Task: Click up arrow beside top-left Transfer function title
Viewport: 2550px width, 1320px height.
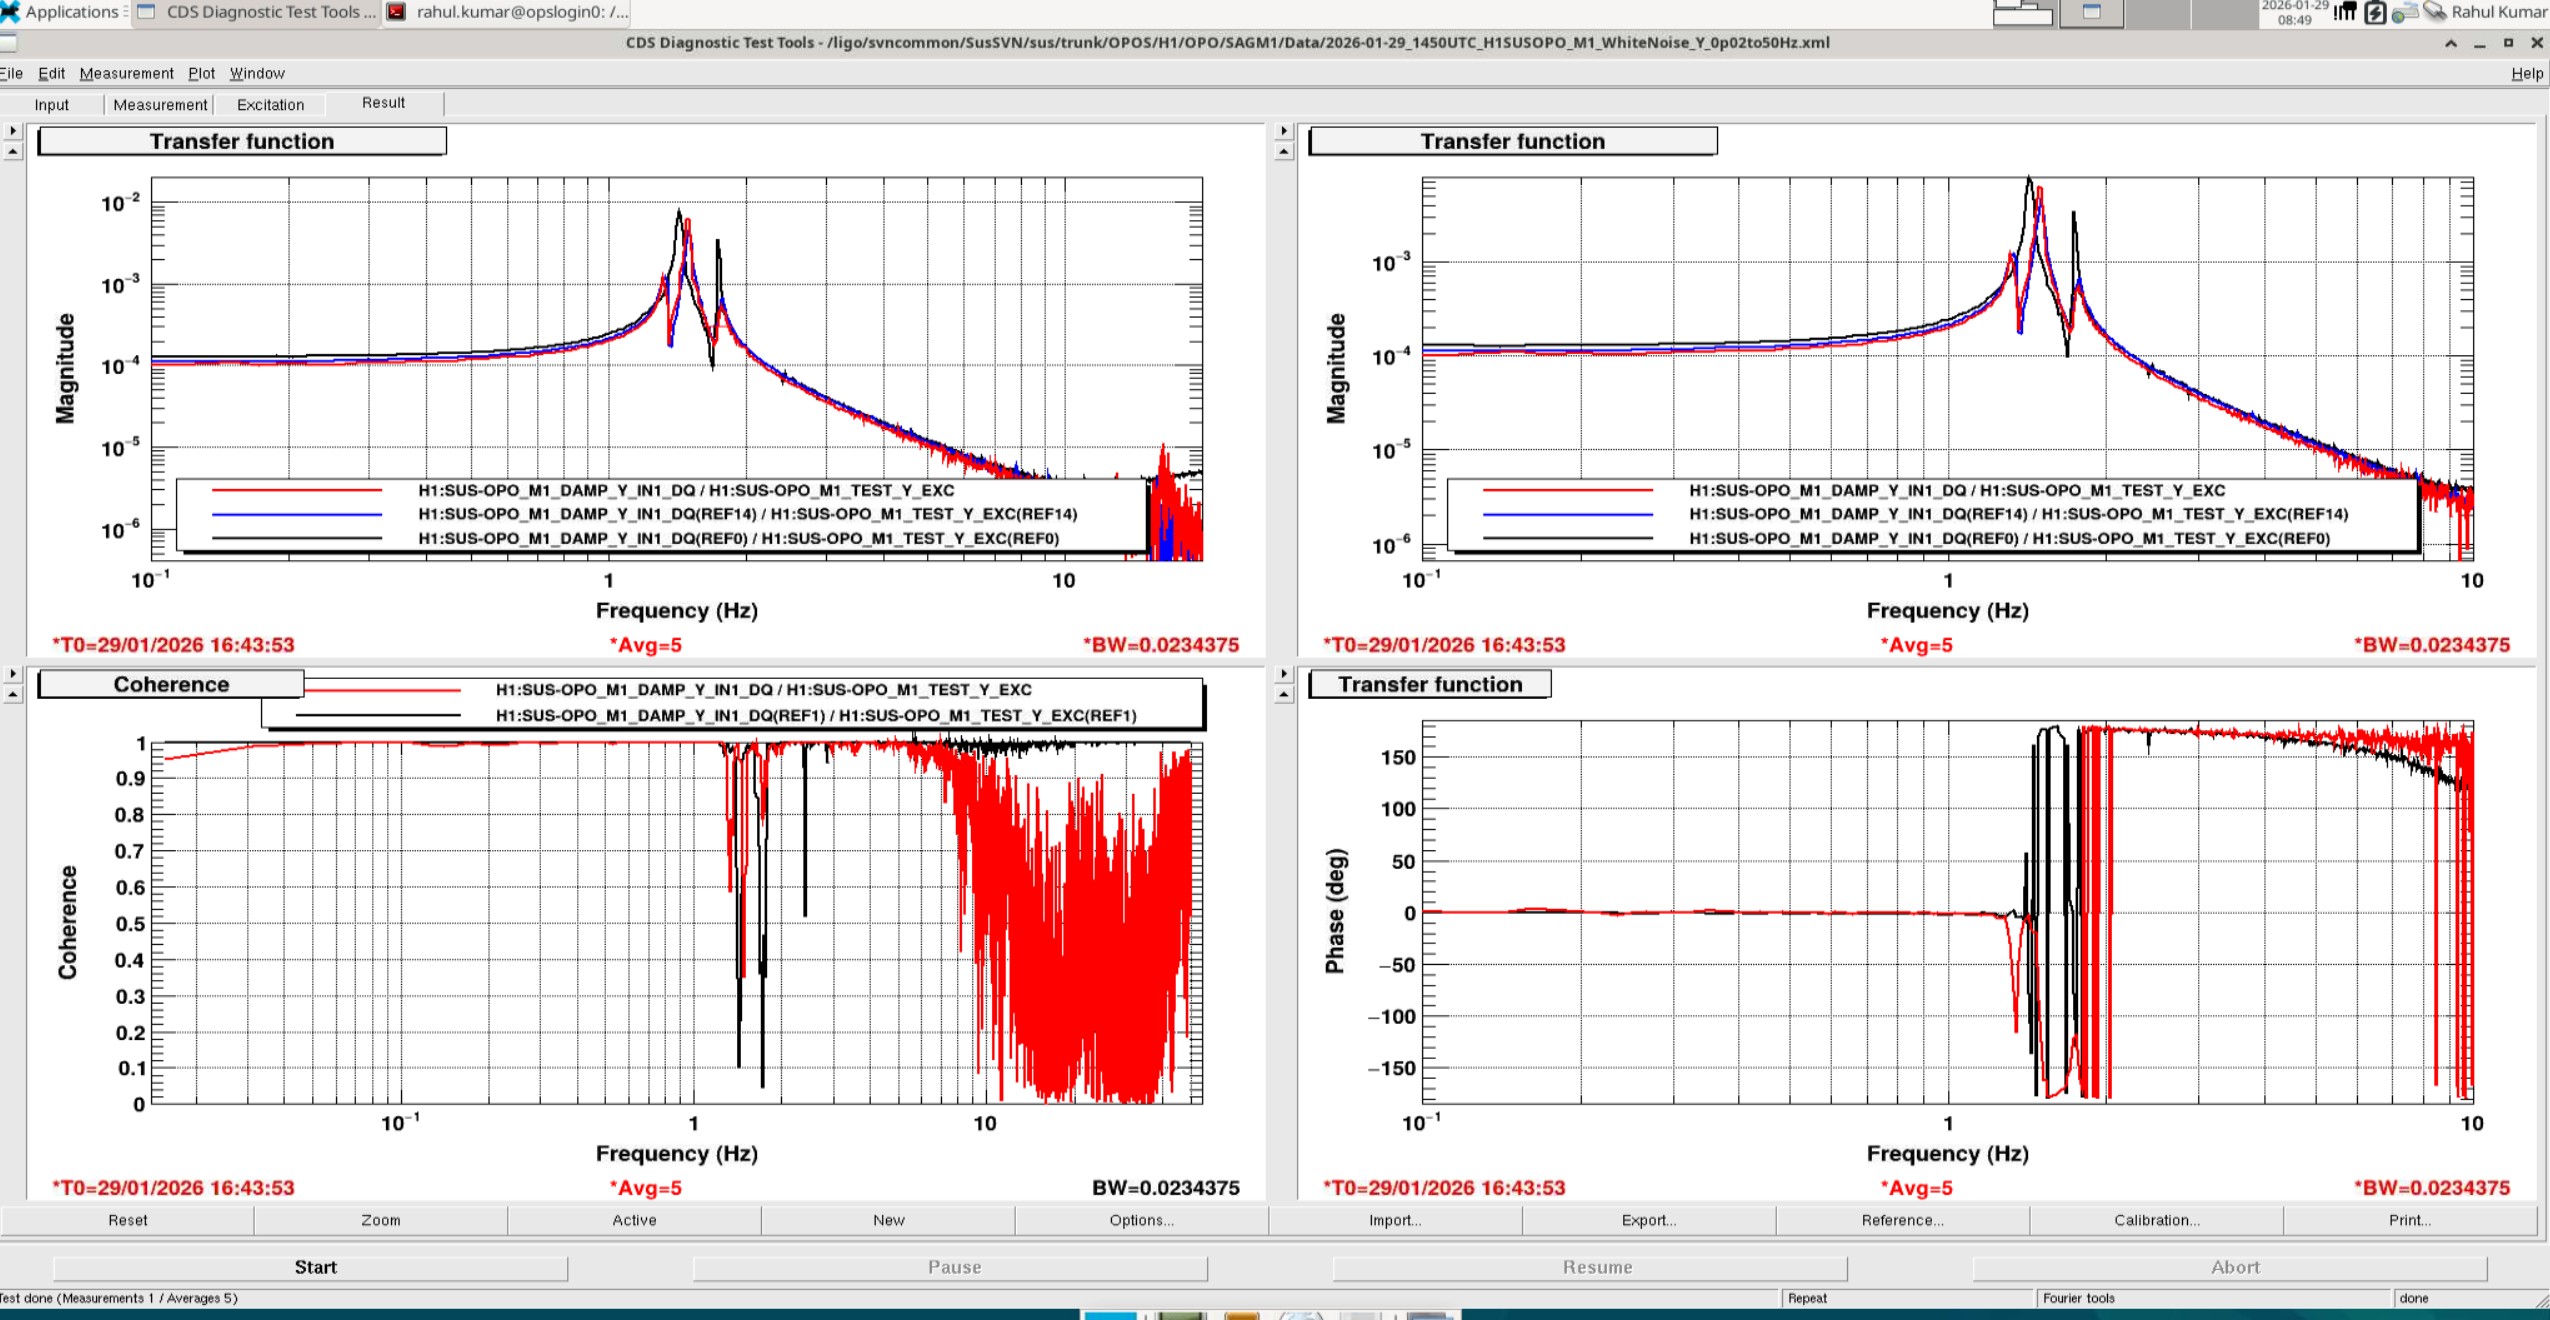Action: click(12, 152)
